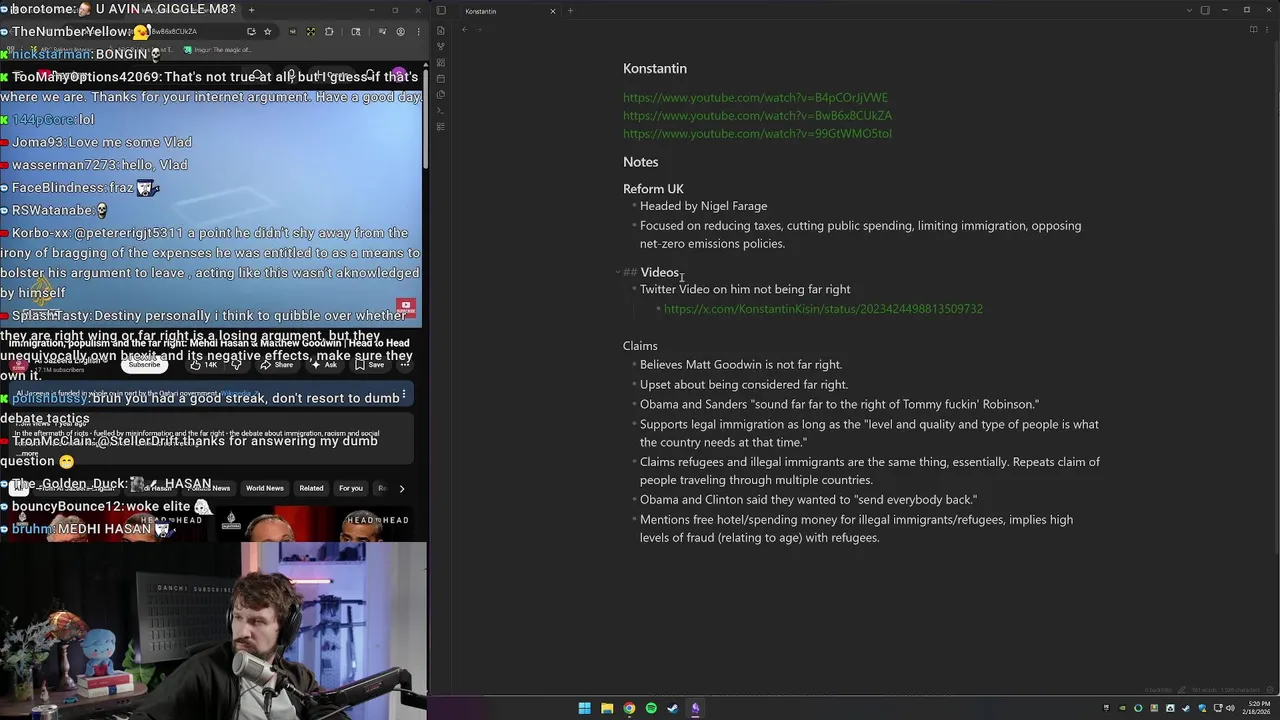Select the Konstantin note tab
The image size is (1280, 720).
click(508, 11)
